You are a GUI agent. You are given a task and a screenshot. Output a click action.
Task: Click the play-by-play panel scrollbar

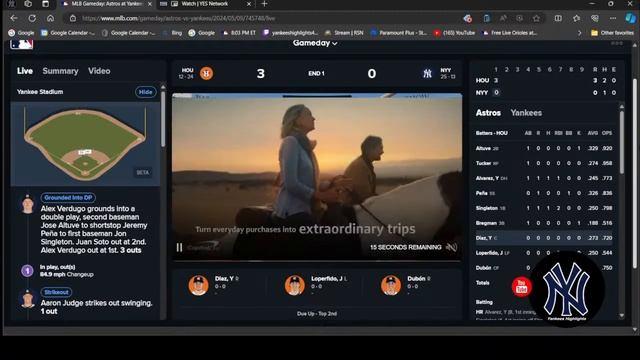point(163,118)
